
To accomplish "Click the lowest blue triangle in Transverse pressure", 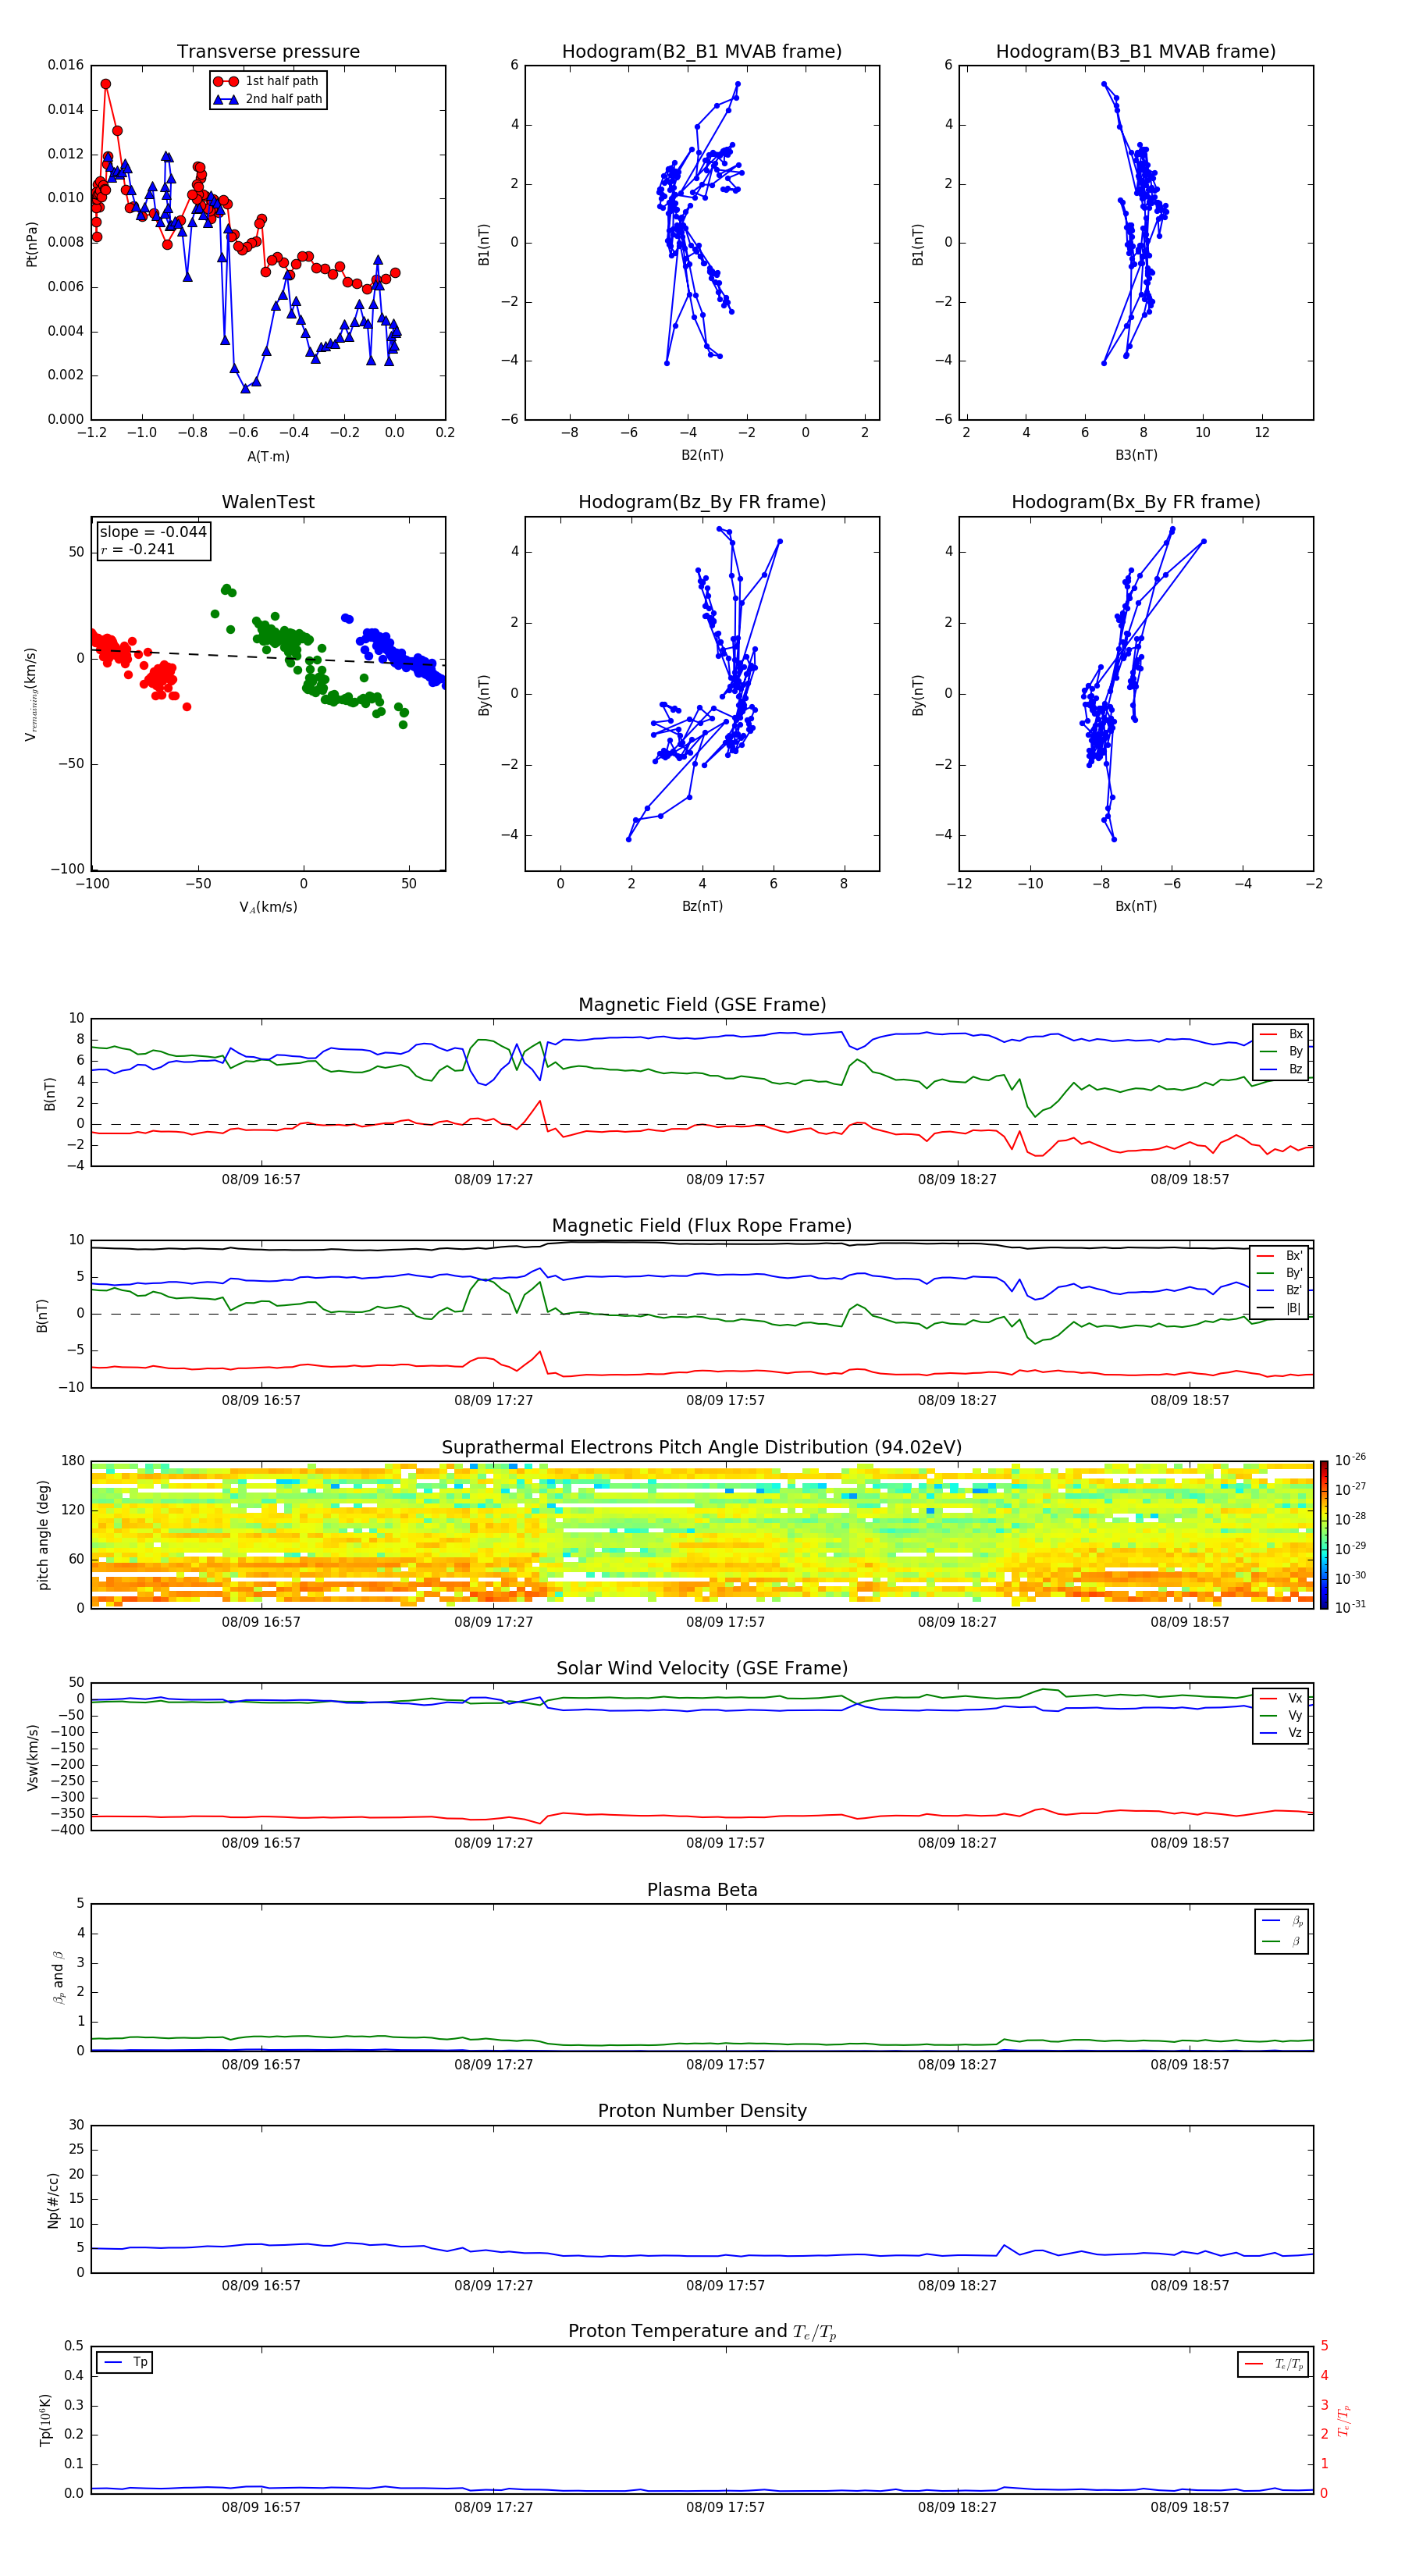I will click(245, 388).
